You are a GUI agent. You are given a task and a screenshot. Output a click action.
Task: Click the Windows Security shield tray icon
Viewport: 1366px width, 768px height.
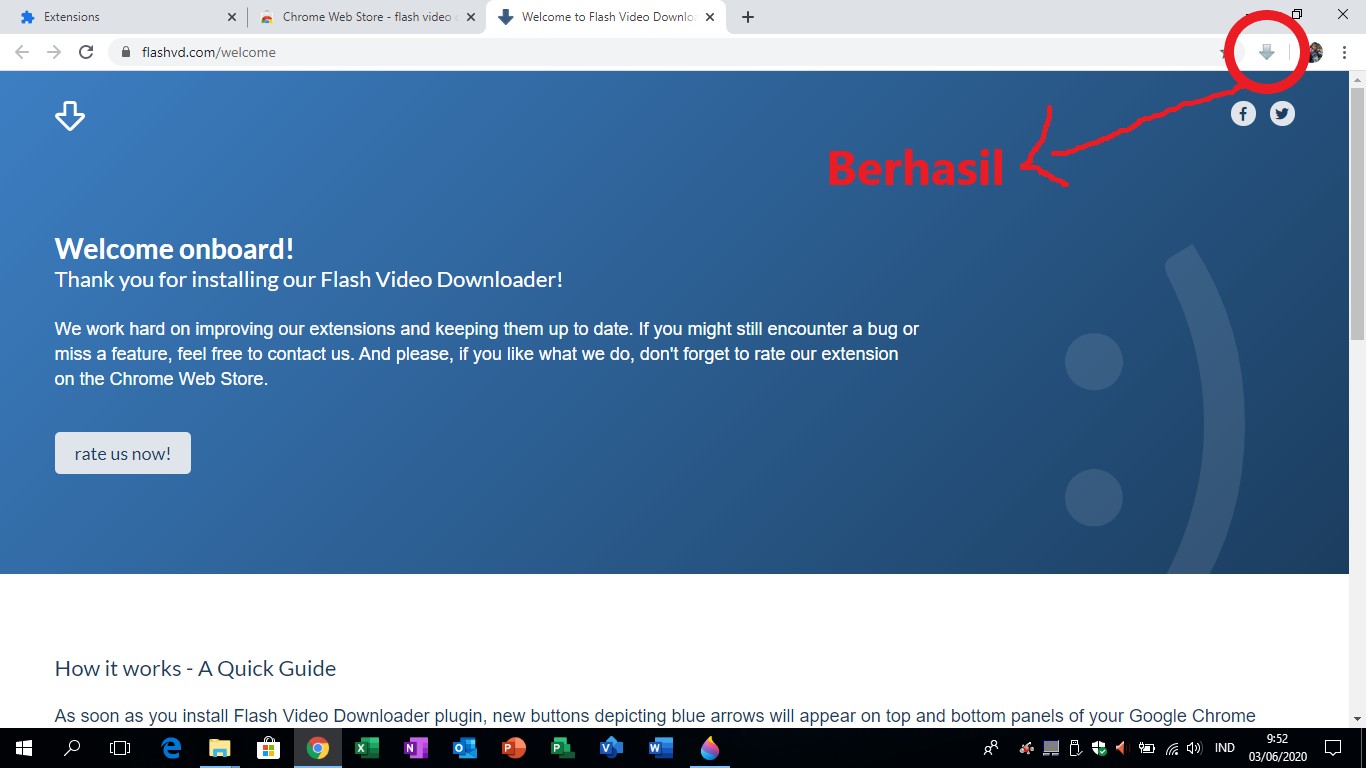1099,748
